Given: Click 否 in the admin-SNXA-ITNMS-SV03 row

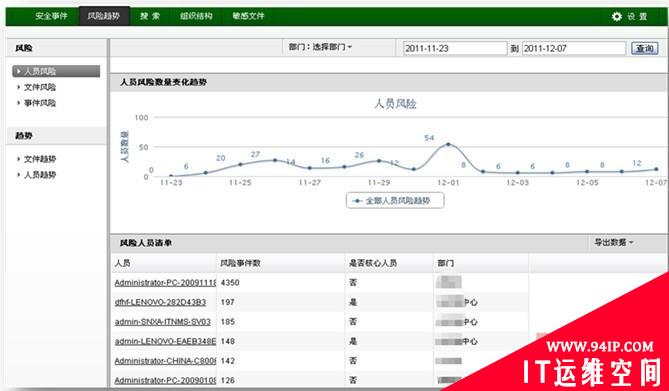Looking at the screenshot, I should pos(352,322).
